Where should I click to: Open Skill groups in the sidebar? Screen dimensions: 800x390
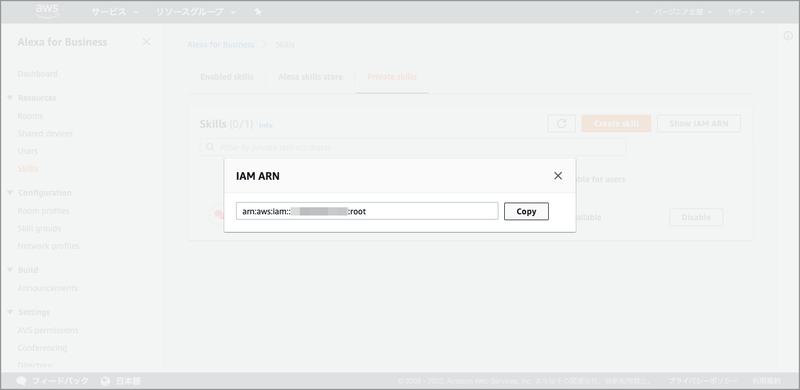point(39,228)
